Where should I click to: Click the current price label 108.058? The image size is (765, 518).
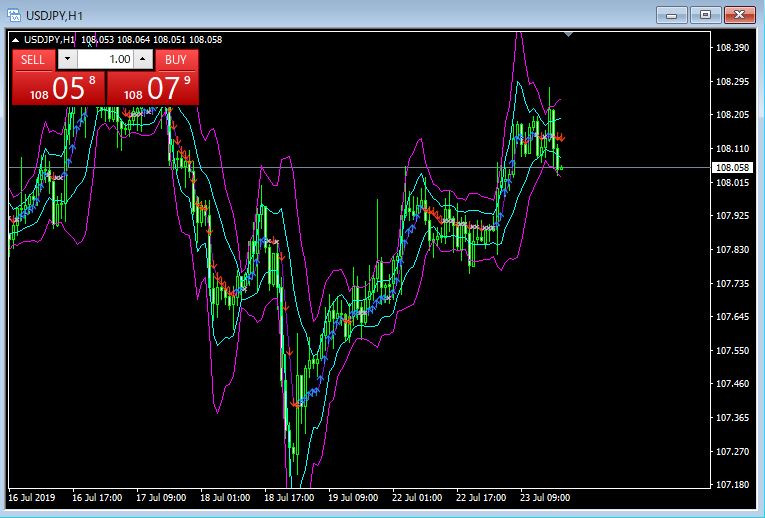(732, 167)
